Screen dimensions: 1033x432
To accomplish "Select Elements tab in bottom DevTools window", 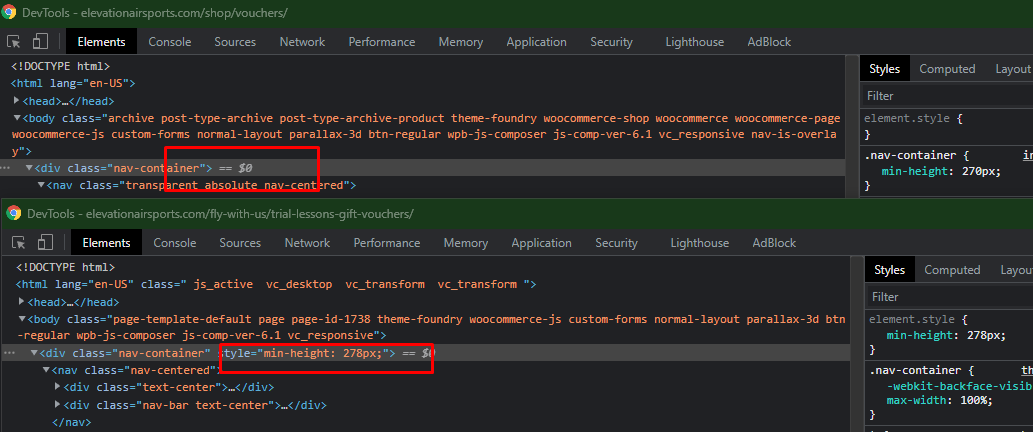I will click(107, 242).
